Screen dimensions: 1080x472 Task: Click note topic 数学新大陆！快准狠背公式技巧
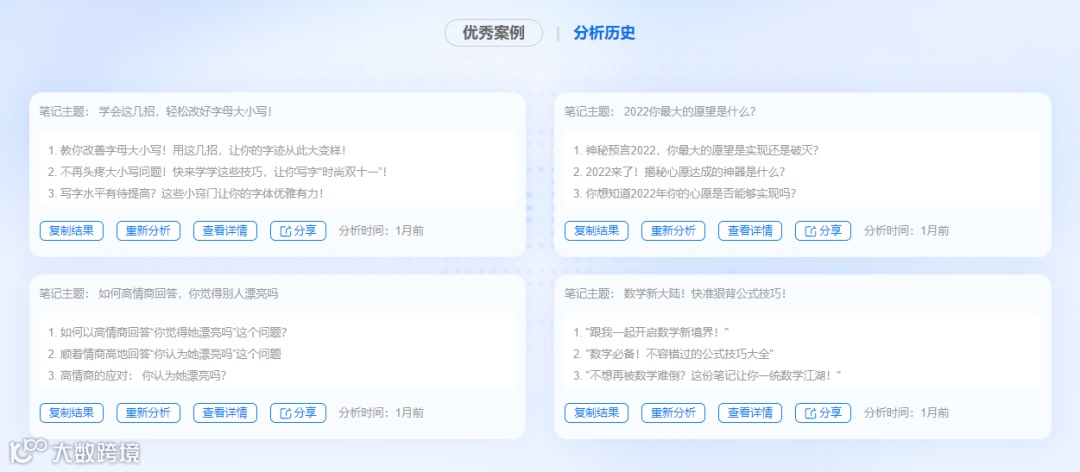tap(705, 293)
